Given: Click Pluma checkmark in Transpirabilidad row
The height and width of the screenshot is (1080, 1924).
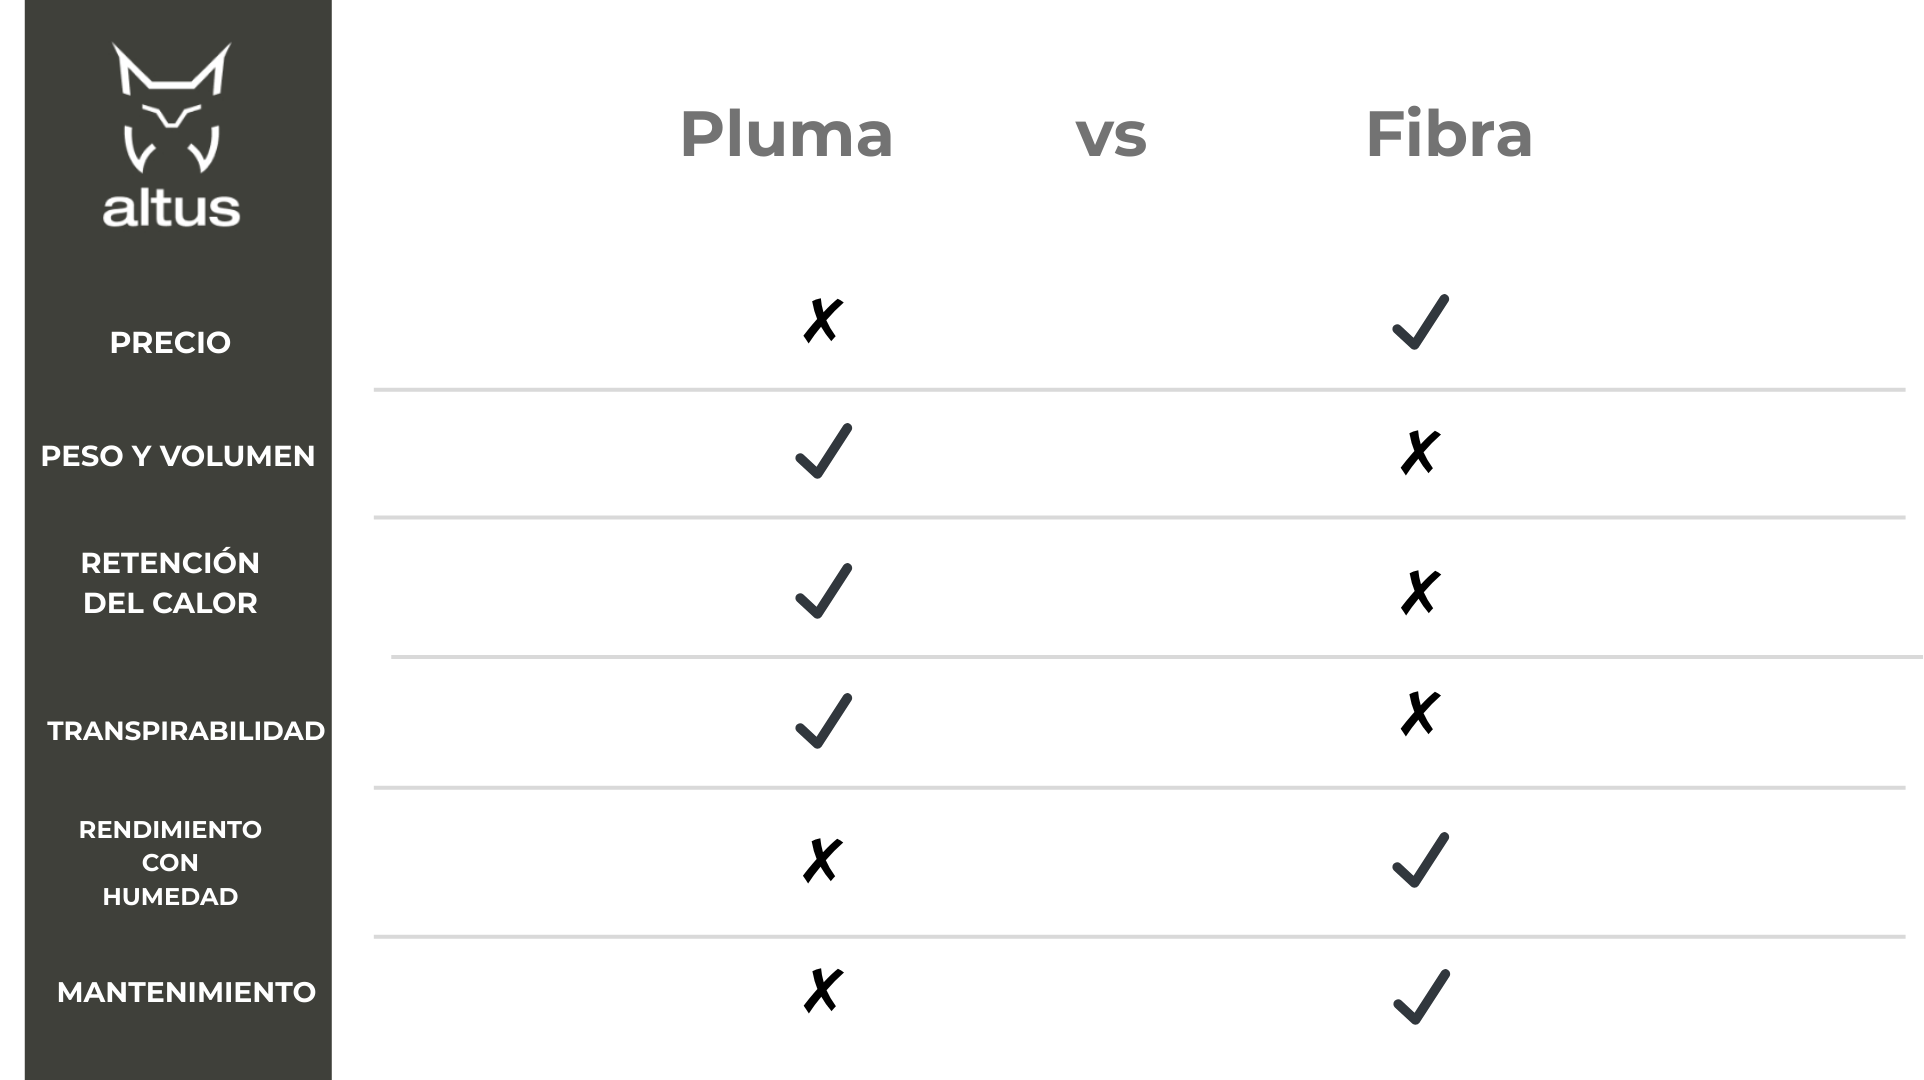Looking at the screenshot, I should [x=823, y=721].
